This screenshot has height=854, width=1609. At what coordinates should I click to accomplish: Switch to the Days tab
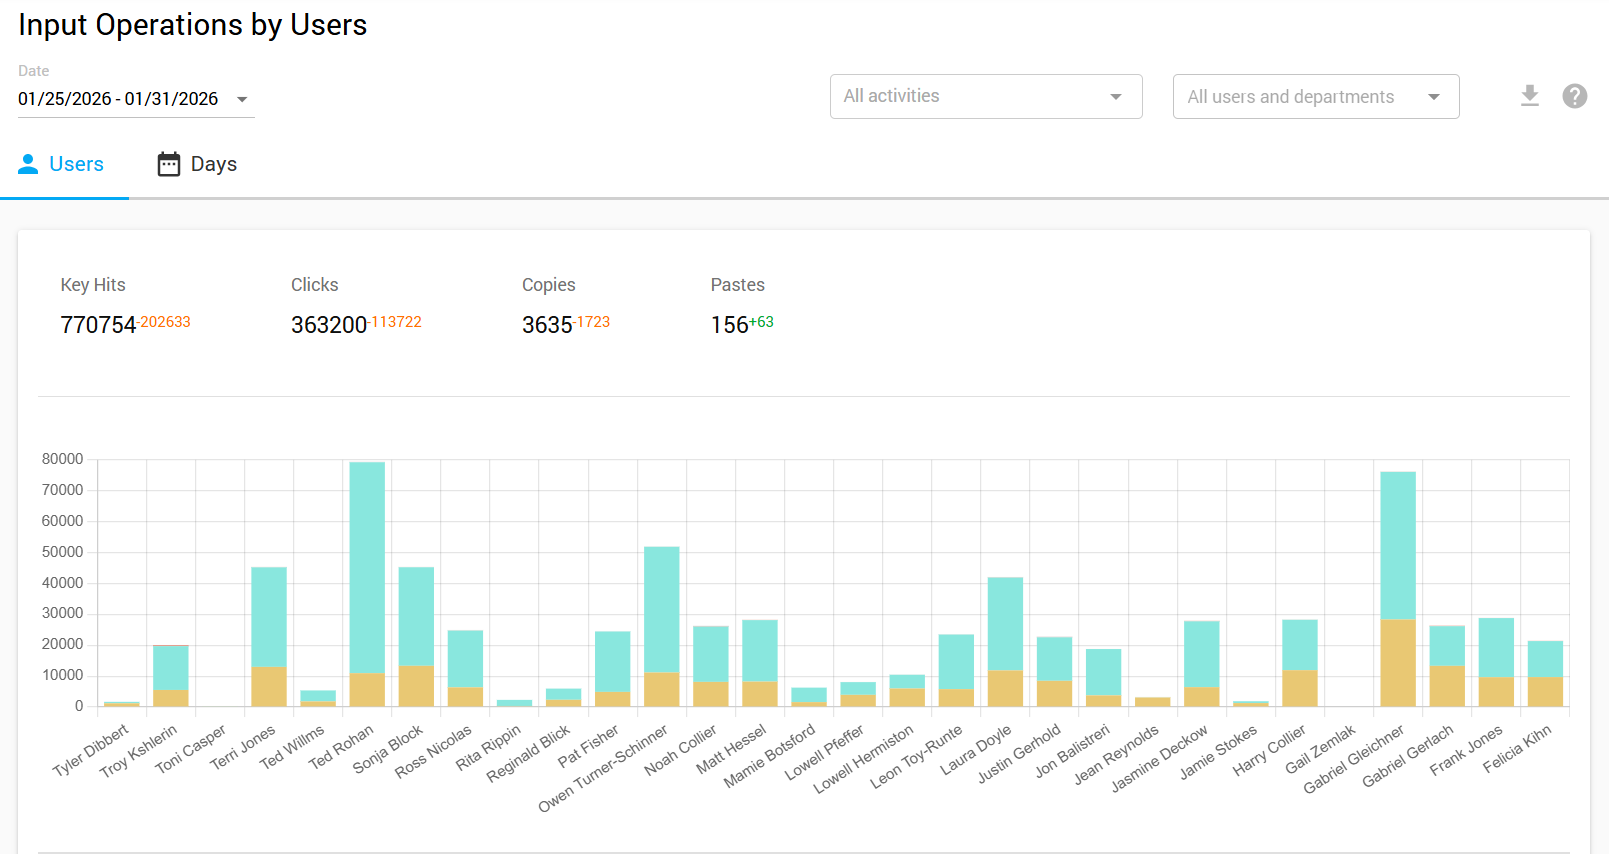click(213, 164)
